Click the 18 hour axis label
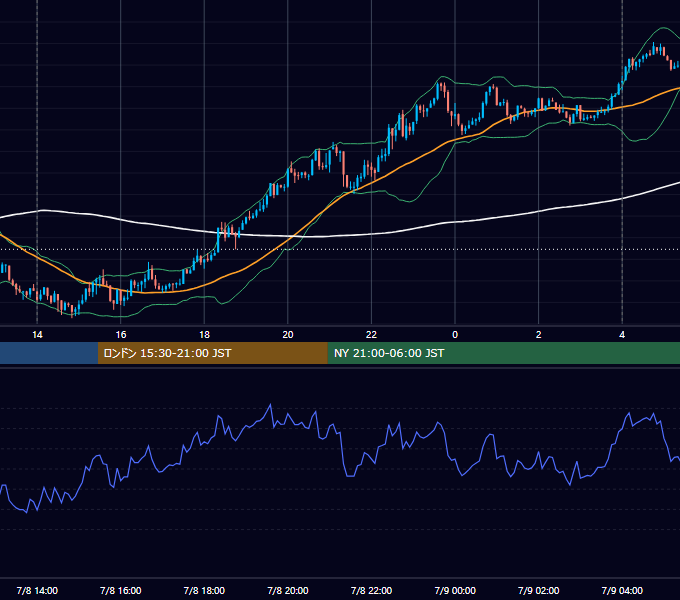 click(204, 335)
